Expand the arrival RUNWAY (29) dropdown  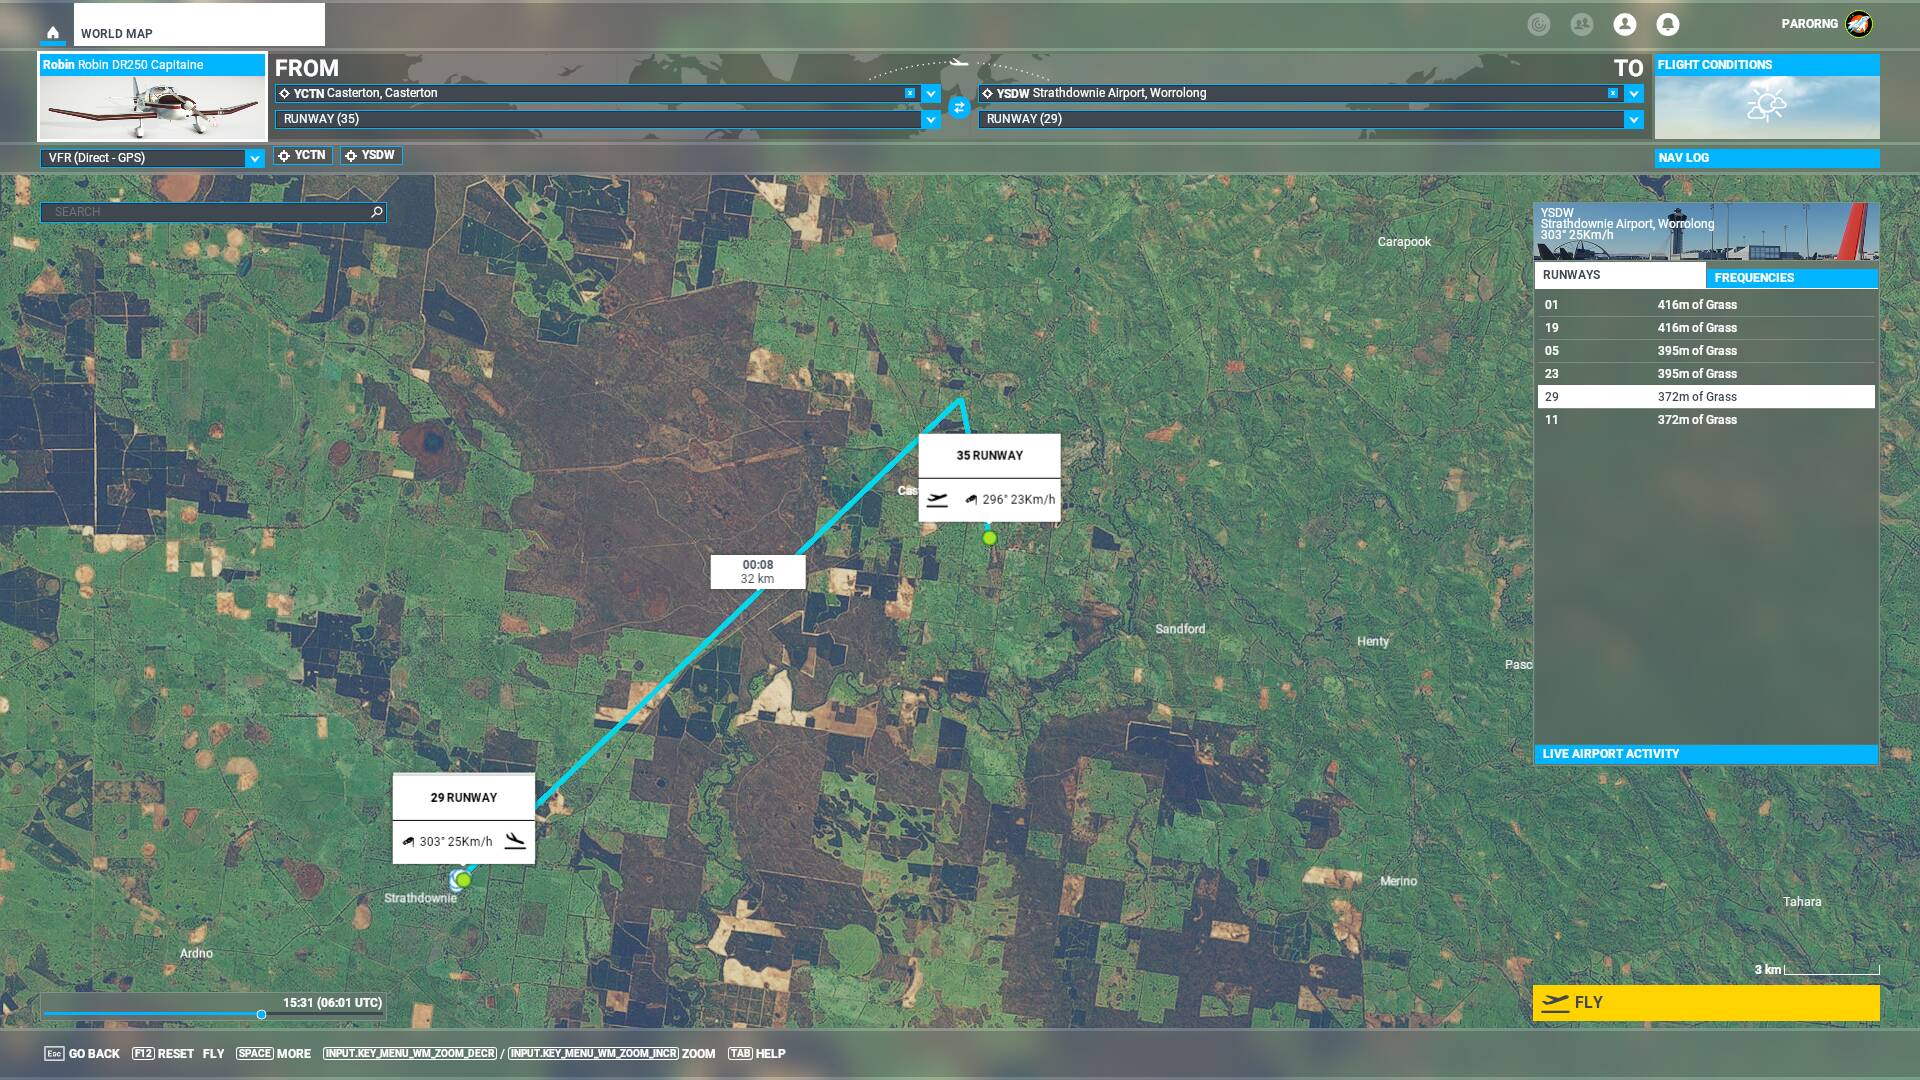tap(1633, 119)
